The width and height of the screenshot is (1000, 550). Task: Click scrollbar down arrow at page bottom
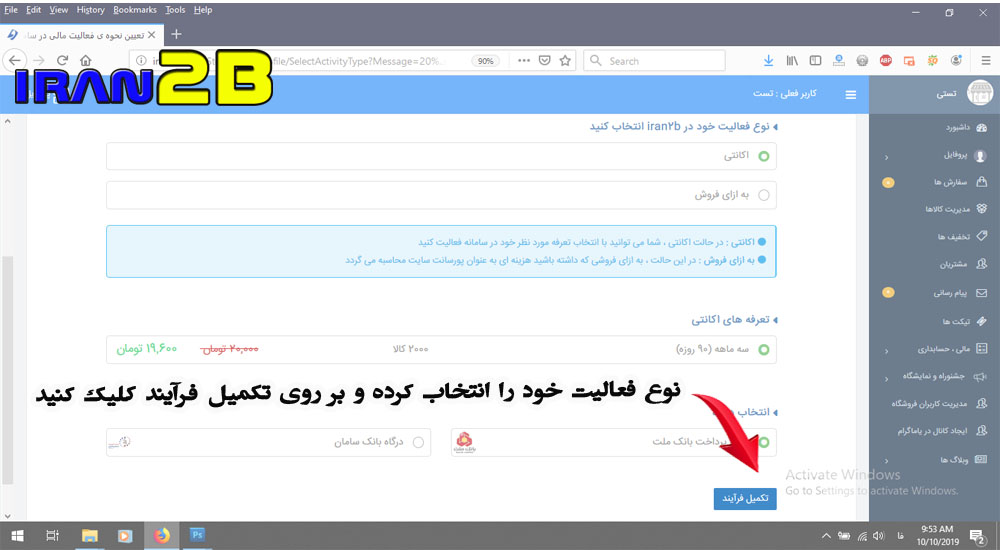[x=7, y=515]
